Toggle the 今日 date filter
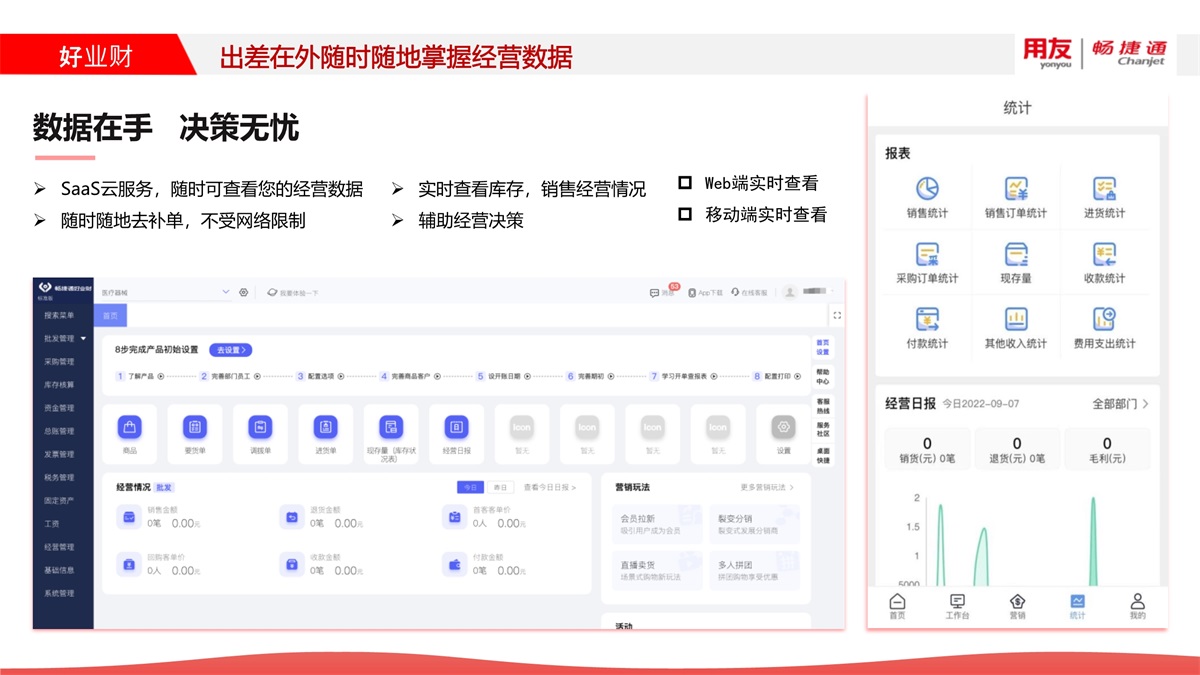The image size is (1200, 675). [469, 487]
